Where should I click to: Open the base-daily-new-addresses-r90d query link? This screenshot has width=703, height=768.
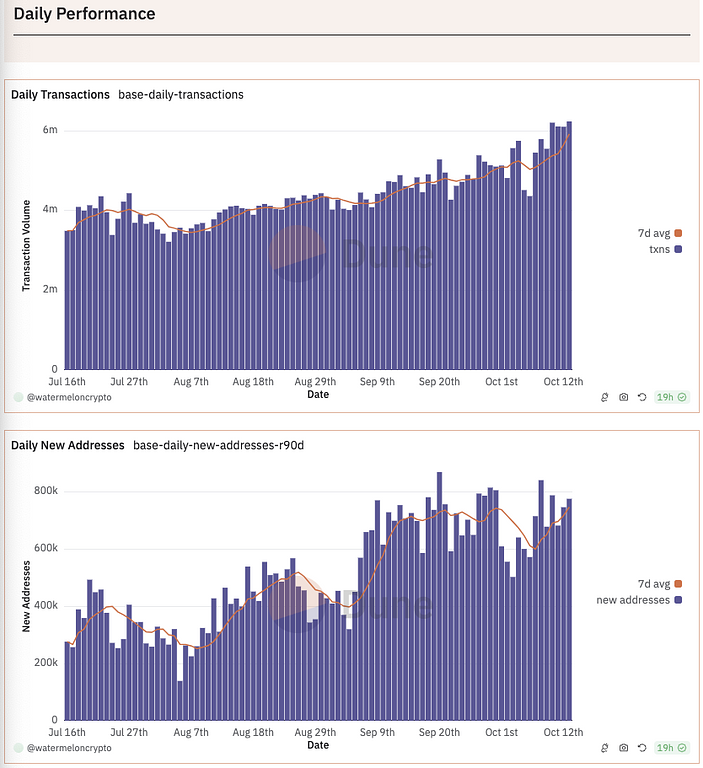pyautogui.click(x=218, y=445)
